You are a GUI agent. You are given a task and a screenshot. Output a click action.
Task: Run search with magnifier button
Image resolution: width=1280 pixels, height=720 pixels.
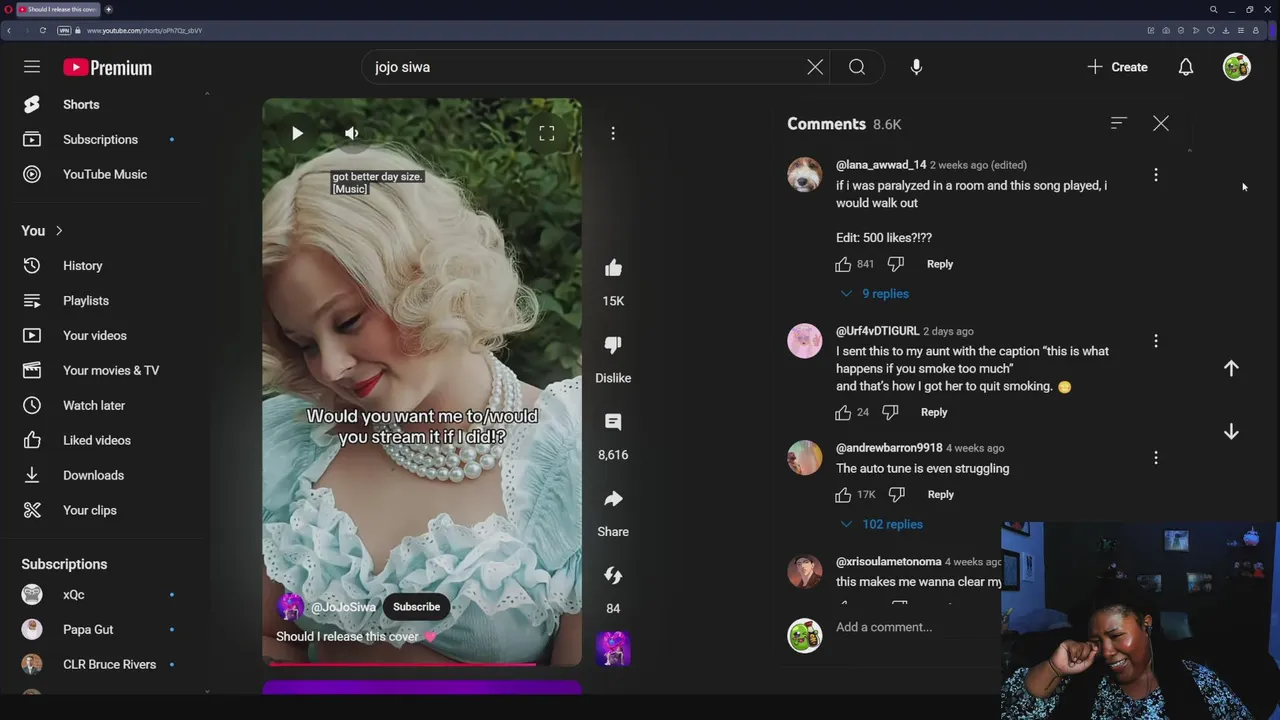tap(857, 67)
